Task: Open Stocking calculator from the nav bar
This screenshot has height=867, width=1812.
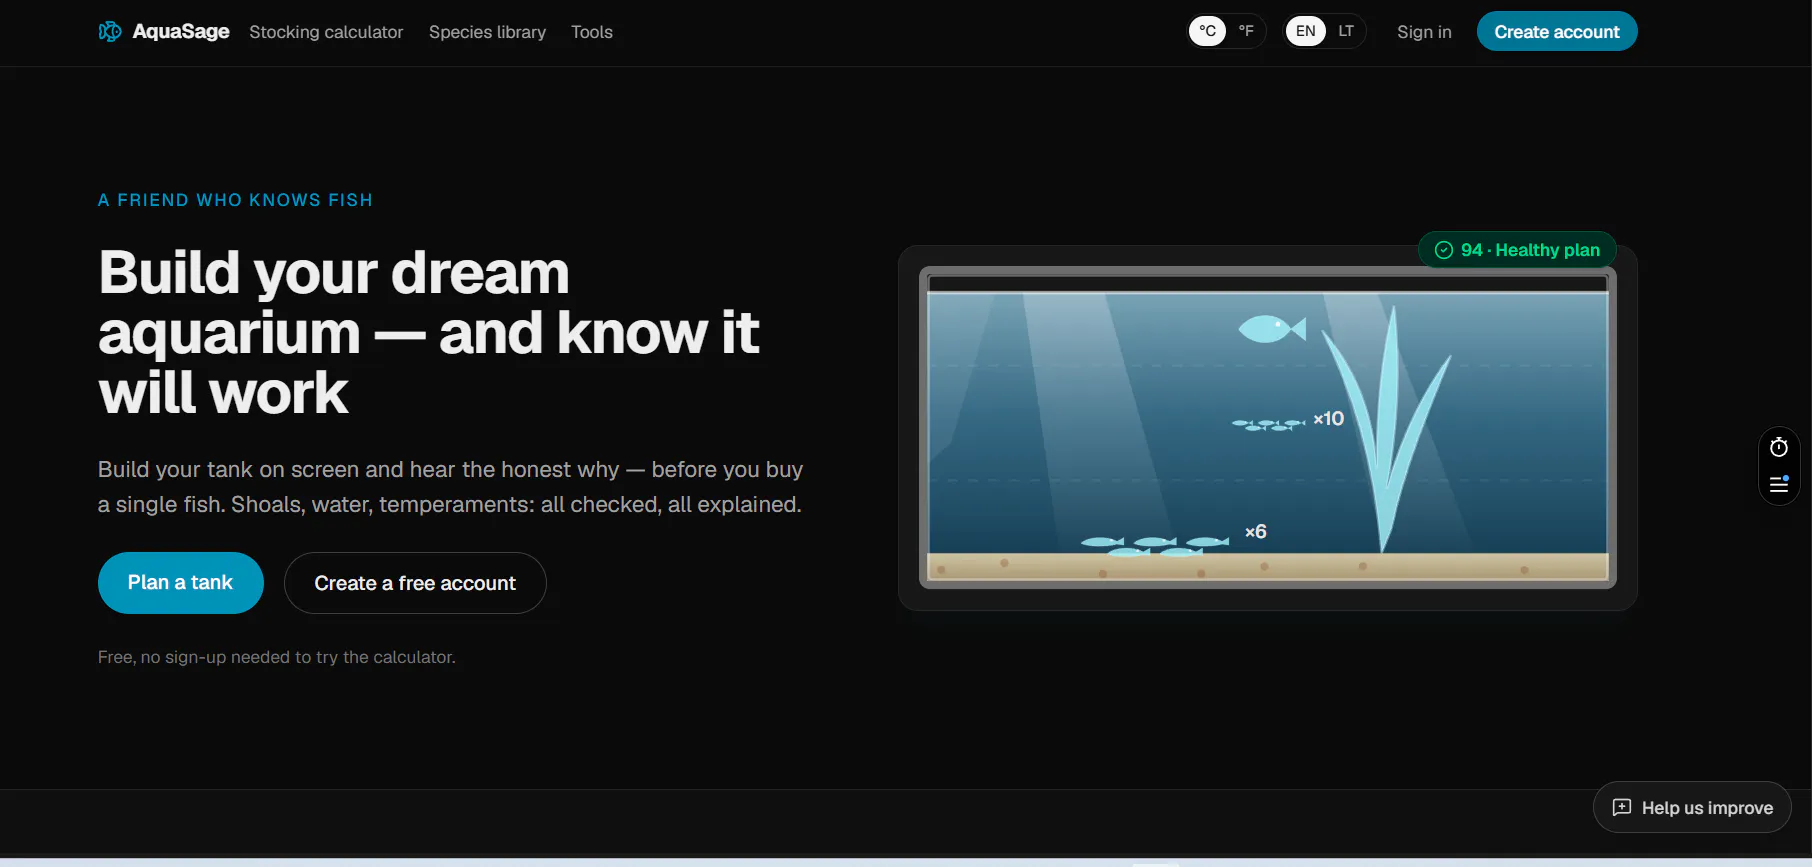Action: coord(326,32)
